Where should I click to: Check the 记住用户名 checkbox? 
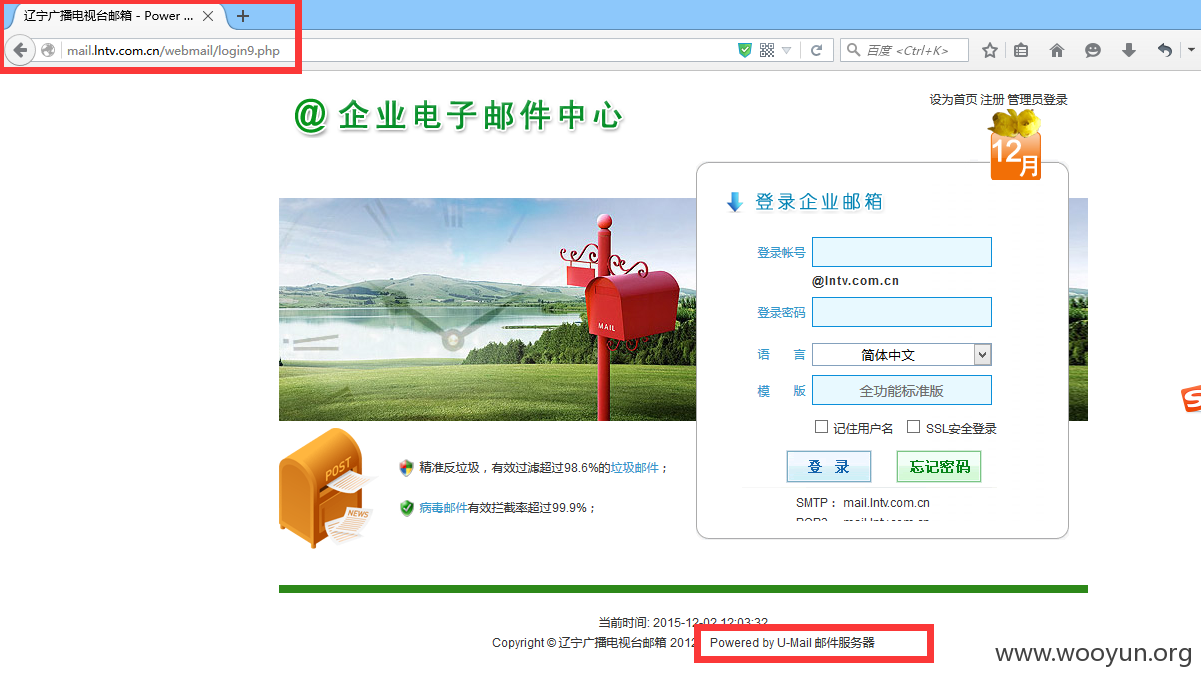pyautogui.click(x=821, y=427)
